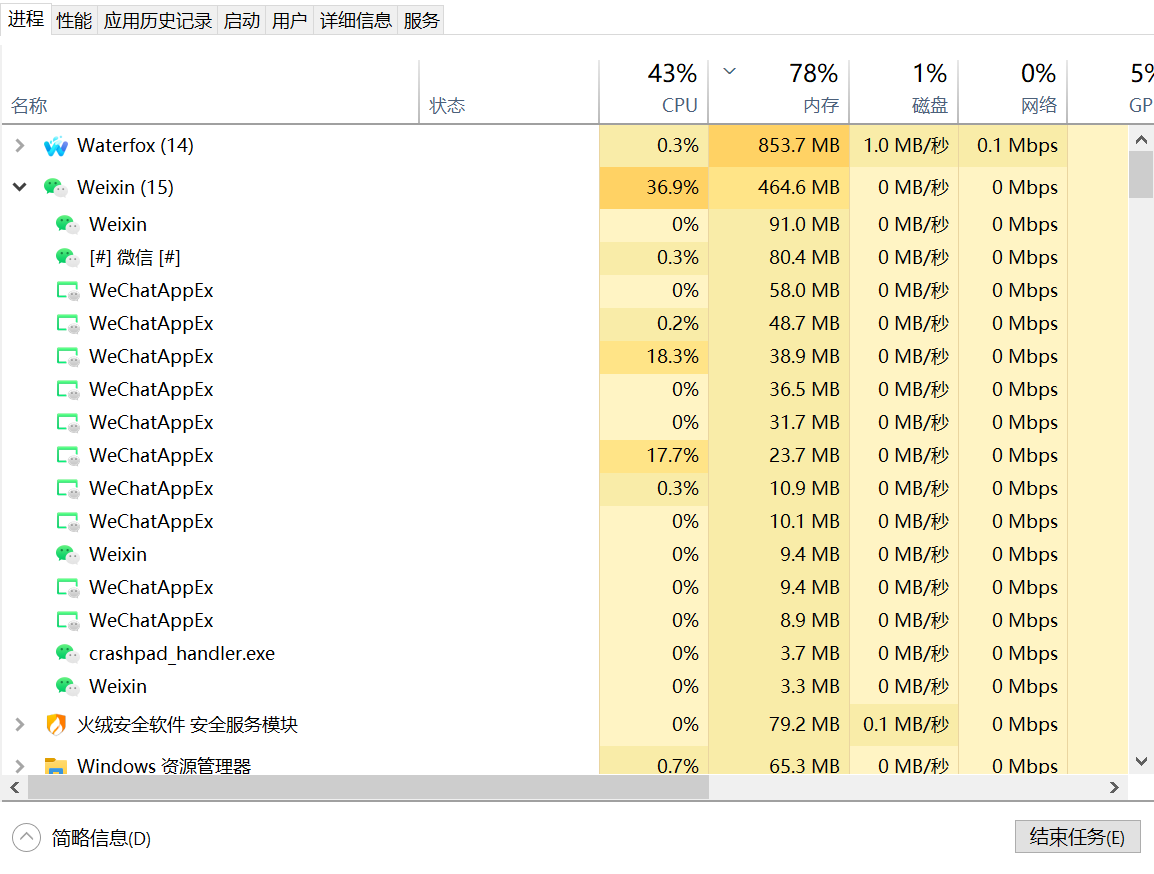Click the icon of Weixin using 91.0 MB
The width and height of the screenshot is (1154, 874).
[68, 224]
